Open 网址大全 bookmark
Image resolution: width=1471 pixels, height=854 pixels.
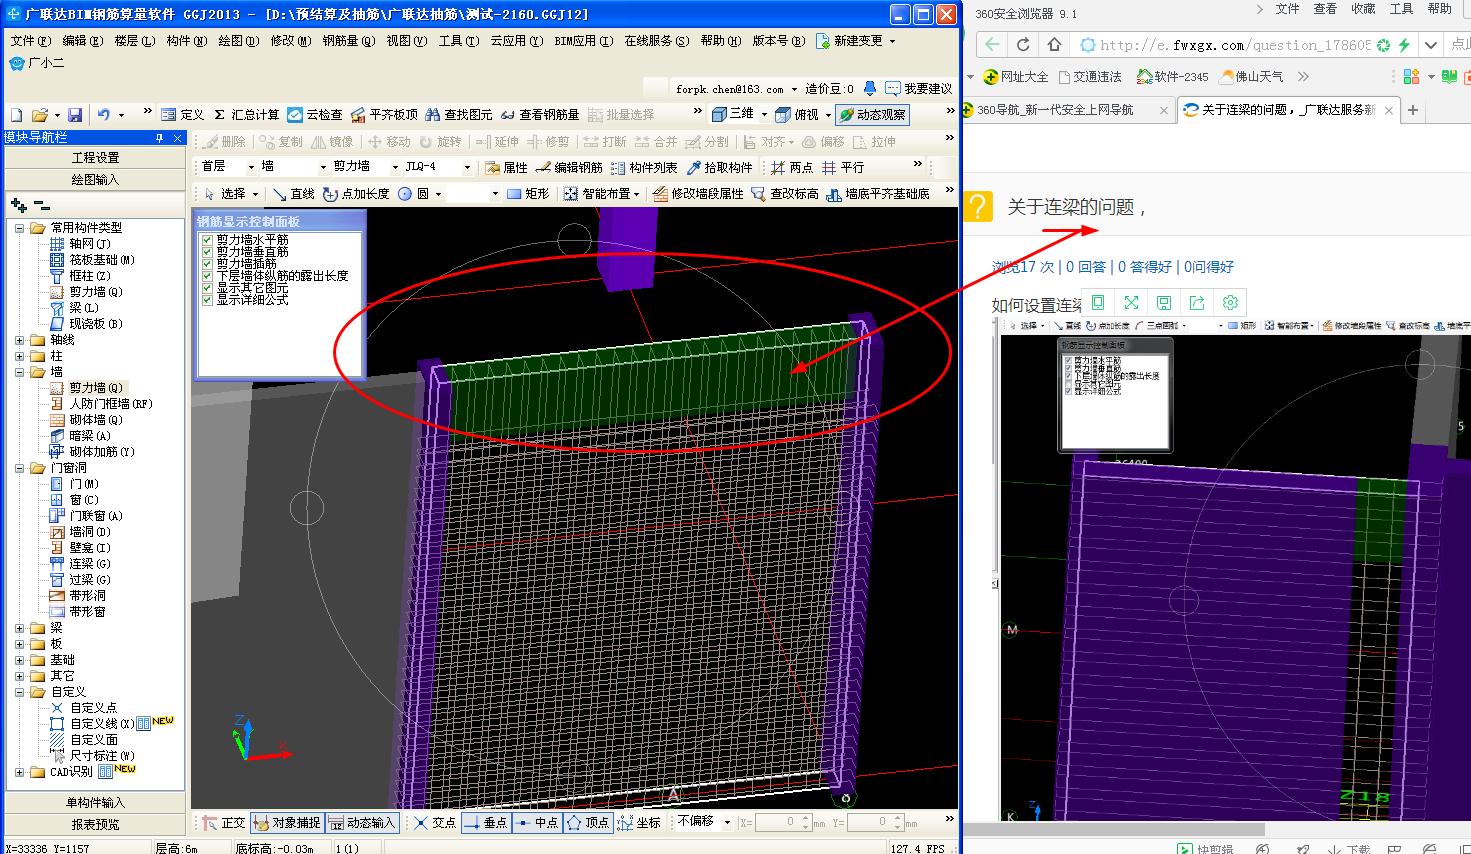click(1016, 76)
